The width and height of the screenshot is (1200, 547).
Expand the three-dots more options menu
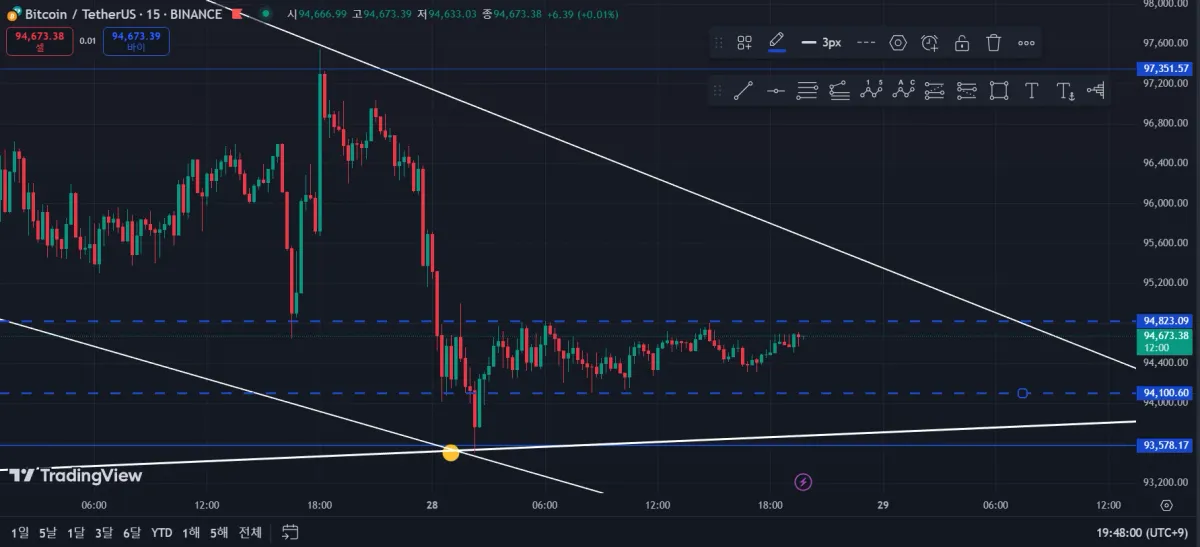1026,43
